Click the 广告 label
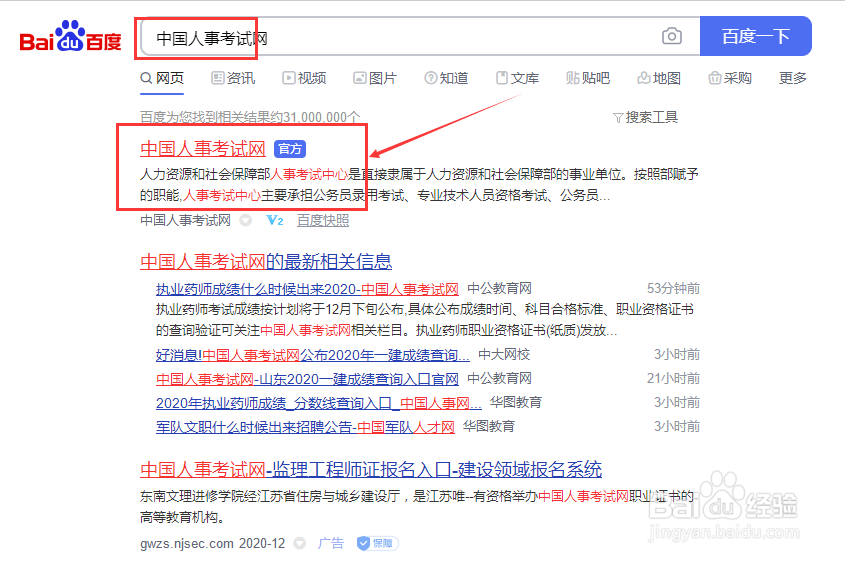This screenshot has height=561, width=845. [330, 543]
